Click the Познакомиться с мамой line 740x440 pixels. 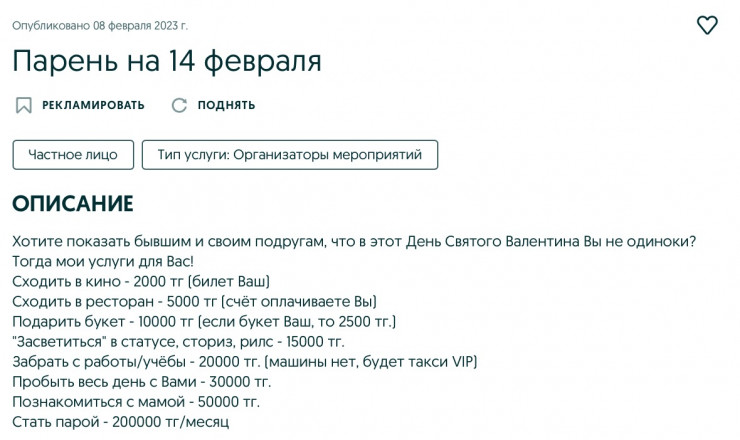(136, 401)
